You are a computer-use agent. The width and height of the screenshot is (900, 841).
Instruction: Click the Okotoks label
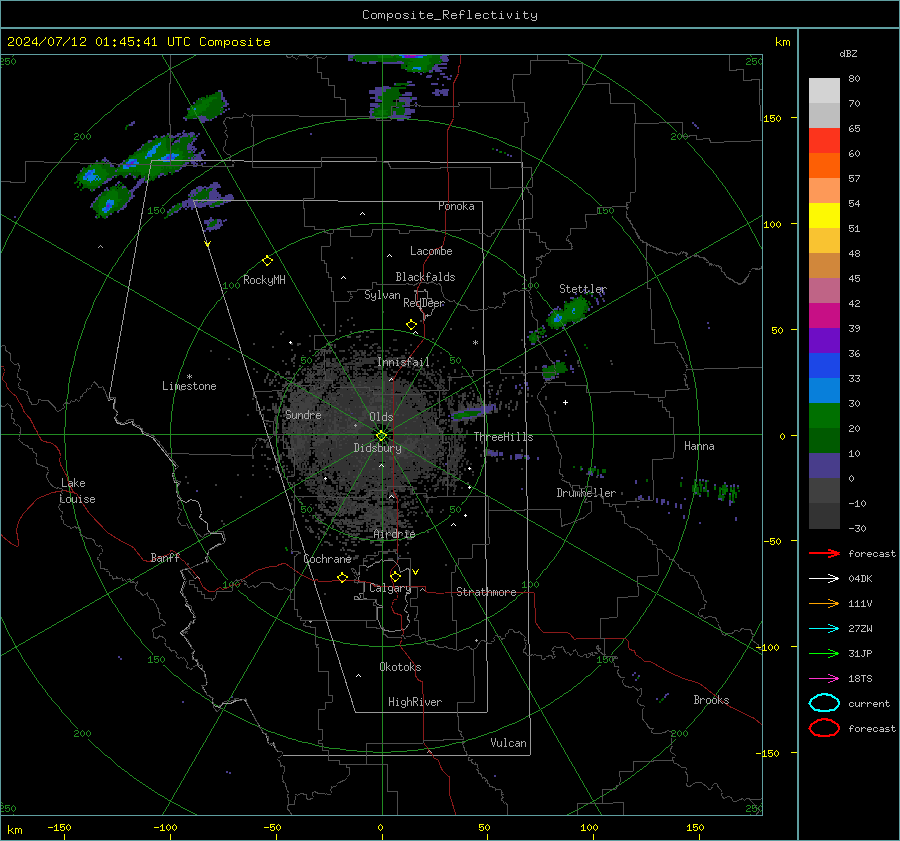(x=400, y=667)
